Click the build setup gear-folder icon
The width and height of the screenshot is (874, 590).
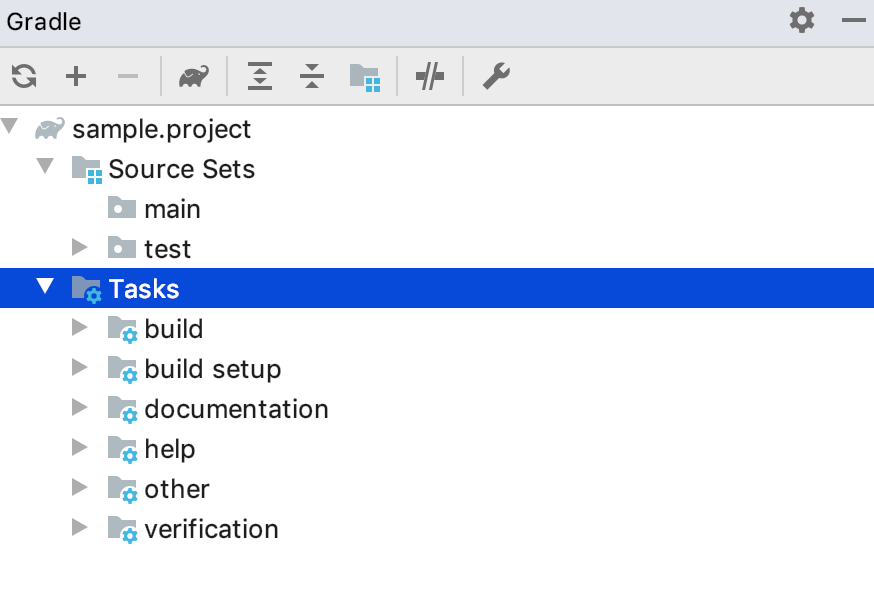click(123, 370)
